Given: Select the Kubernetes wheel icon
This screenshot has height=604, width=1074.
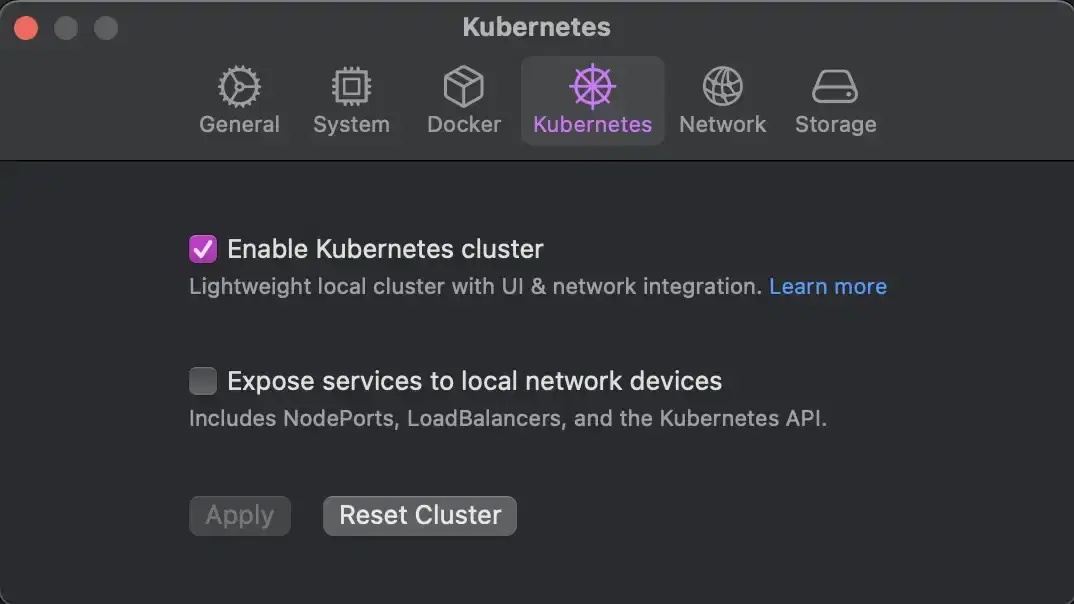Looking at the screenshot, I should (x=592, y=87).
